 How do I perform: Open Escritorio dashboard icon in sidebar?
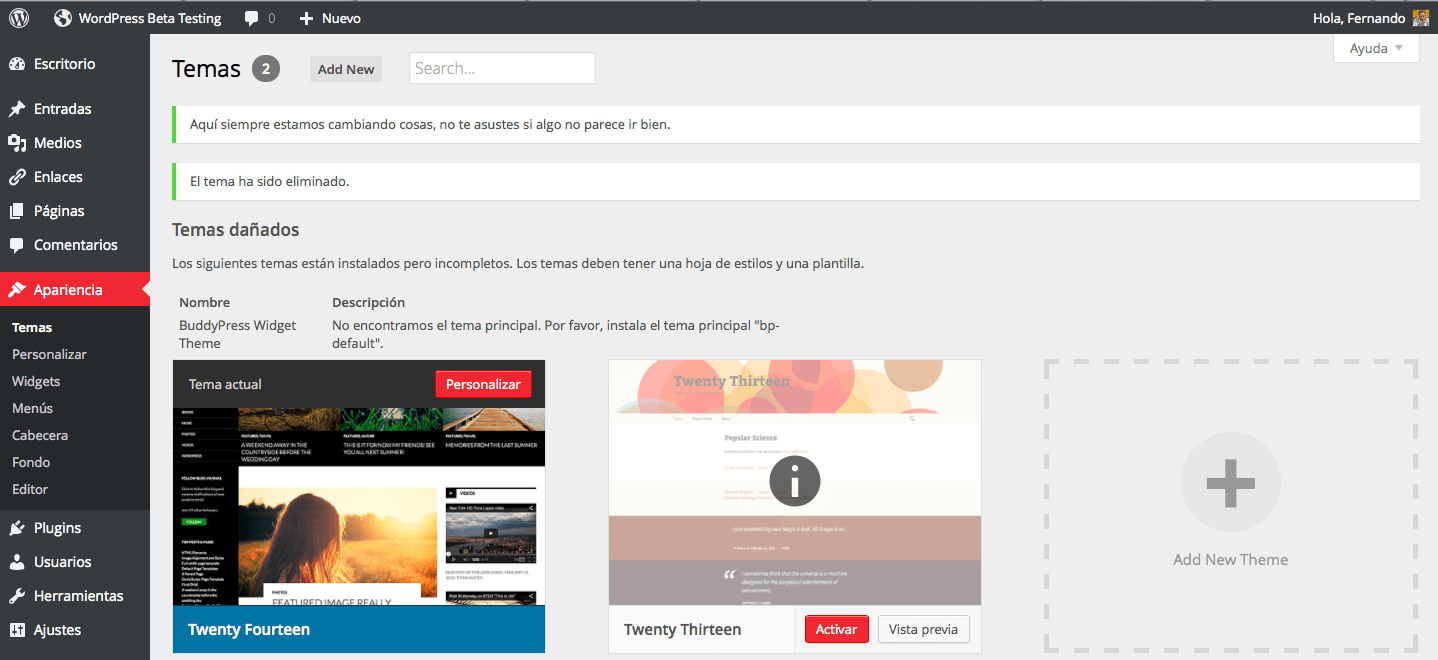click(x=17, y=64)
